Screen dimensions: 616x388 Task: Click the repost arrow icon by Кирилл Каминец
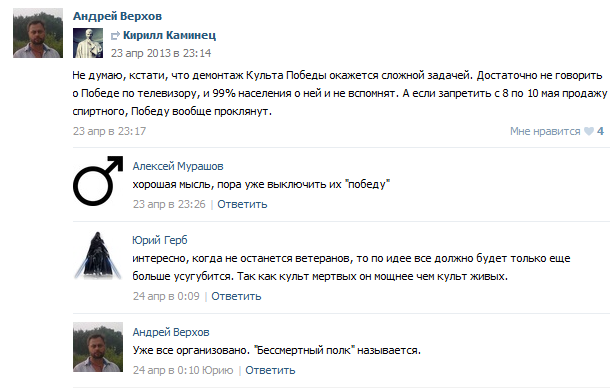tap(115, 36)
